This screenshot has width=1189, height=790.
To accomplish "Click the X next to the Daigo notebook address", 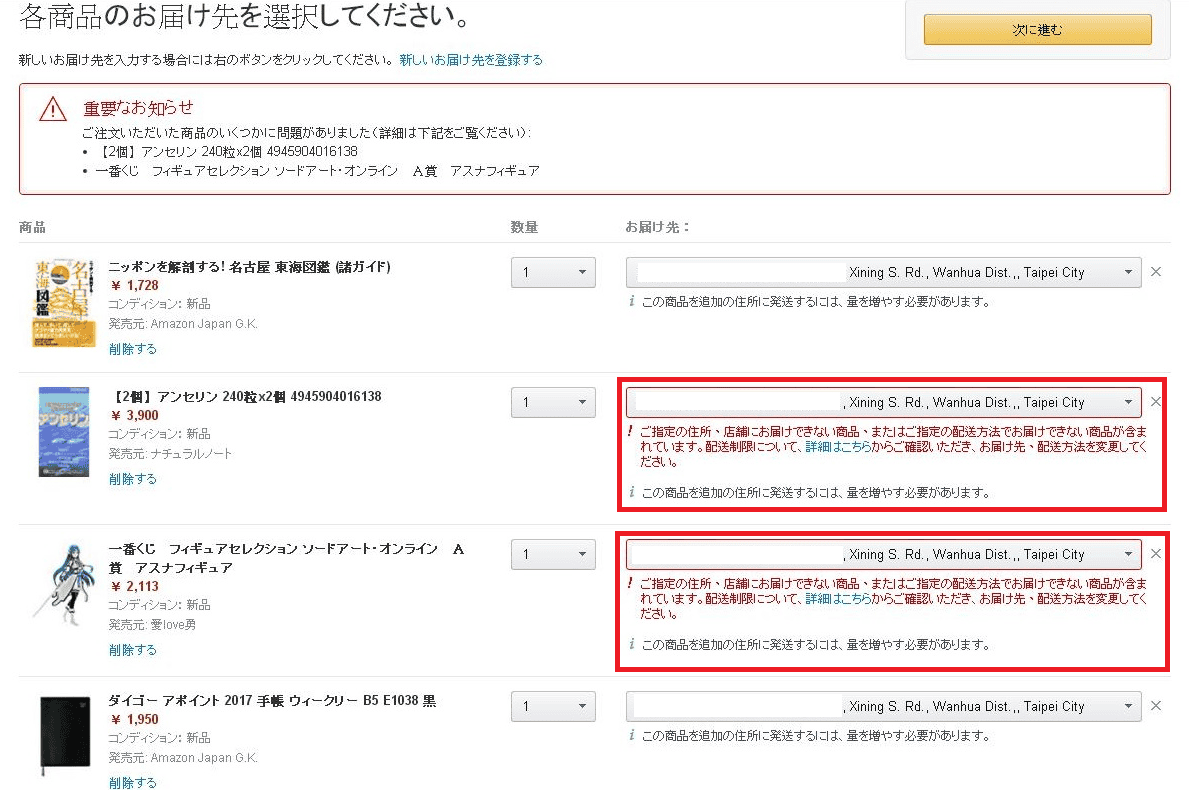I will 1157,706.
